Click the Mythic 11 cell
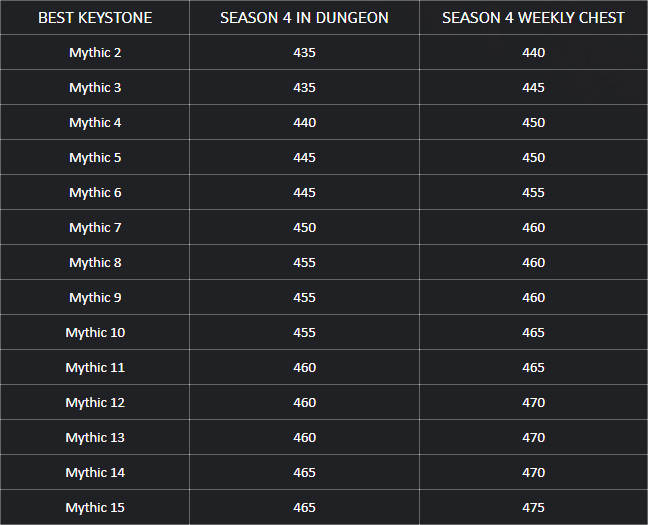The image size is (648, 525). pyautogui.click(x=95, y=368)
